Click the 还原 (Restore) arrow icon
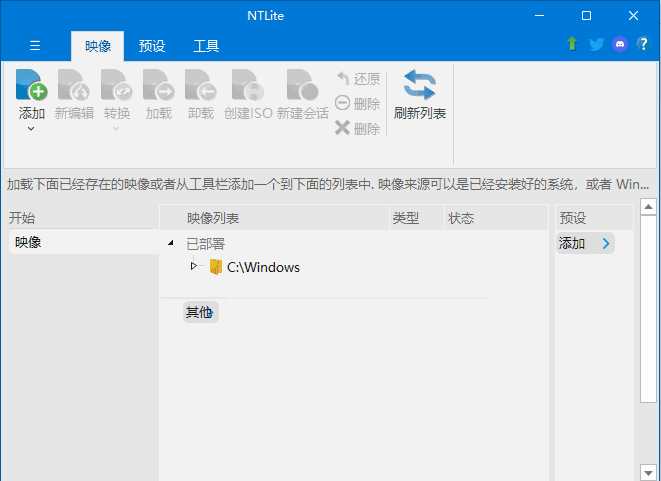Image resolution: width=661 pixels, height=481 pixels. [x=343, y=78]
